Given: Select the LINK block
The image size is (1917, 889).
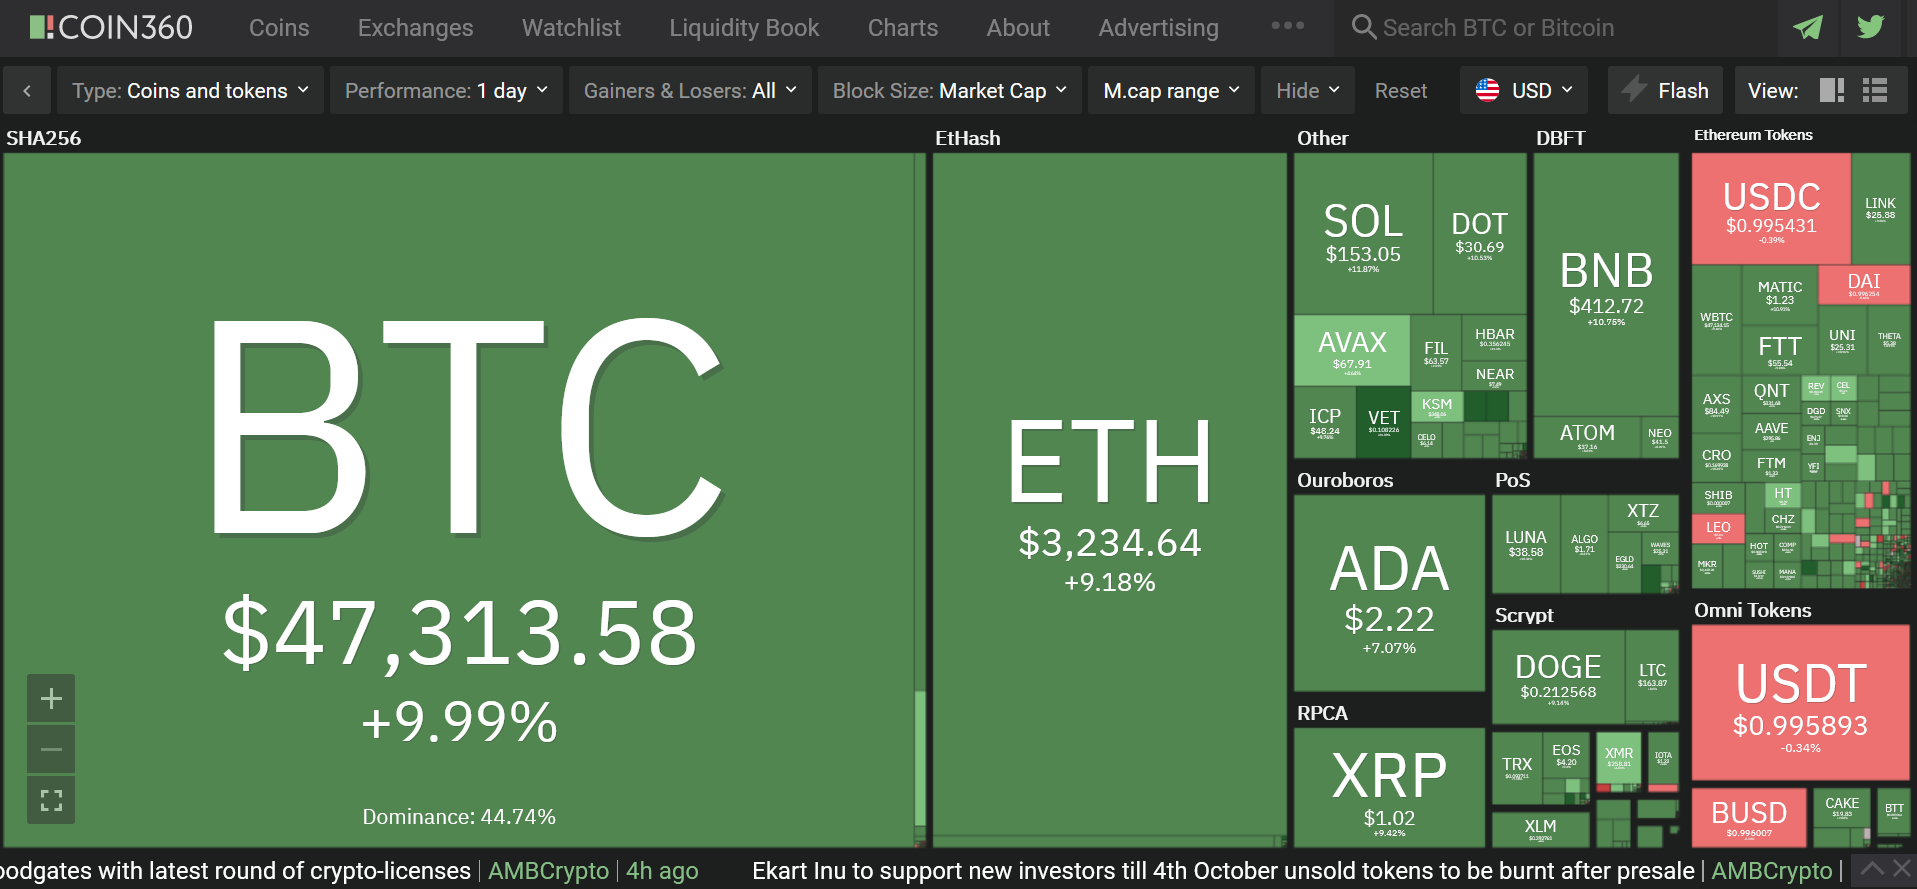Looking at the screenshot, I should click(x=1880, y=208).
